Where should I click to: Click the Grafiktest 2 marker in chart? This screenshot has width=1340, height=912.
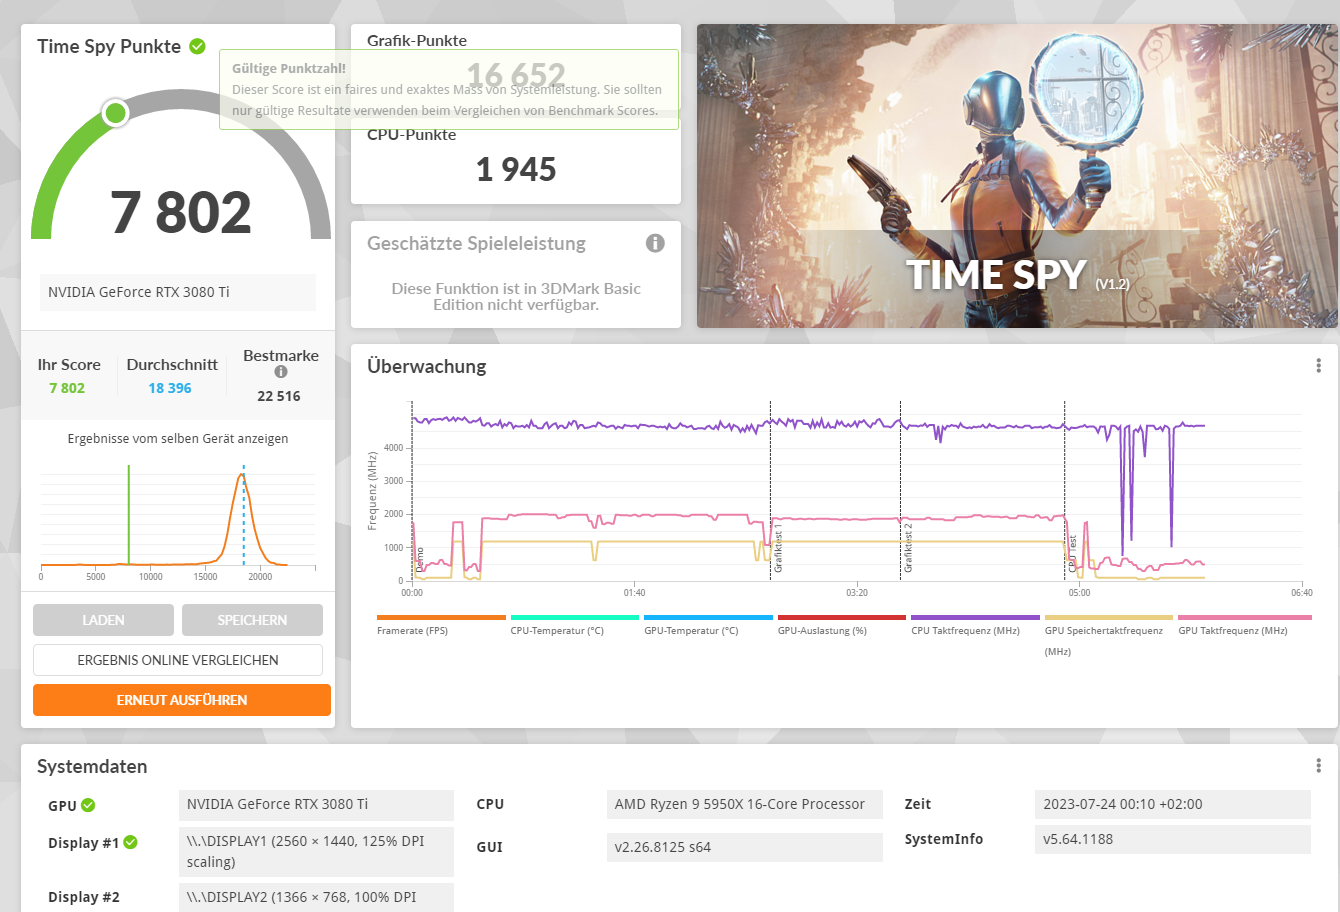908,548
